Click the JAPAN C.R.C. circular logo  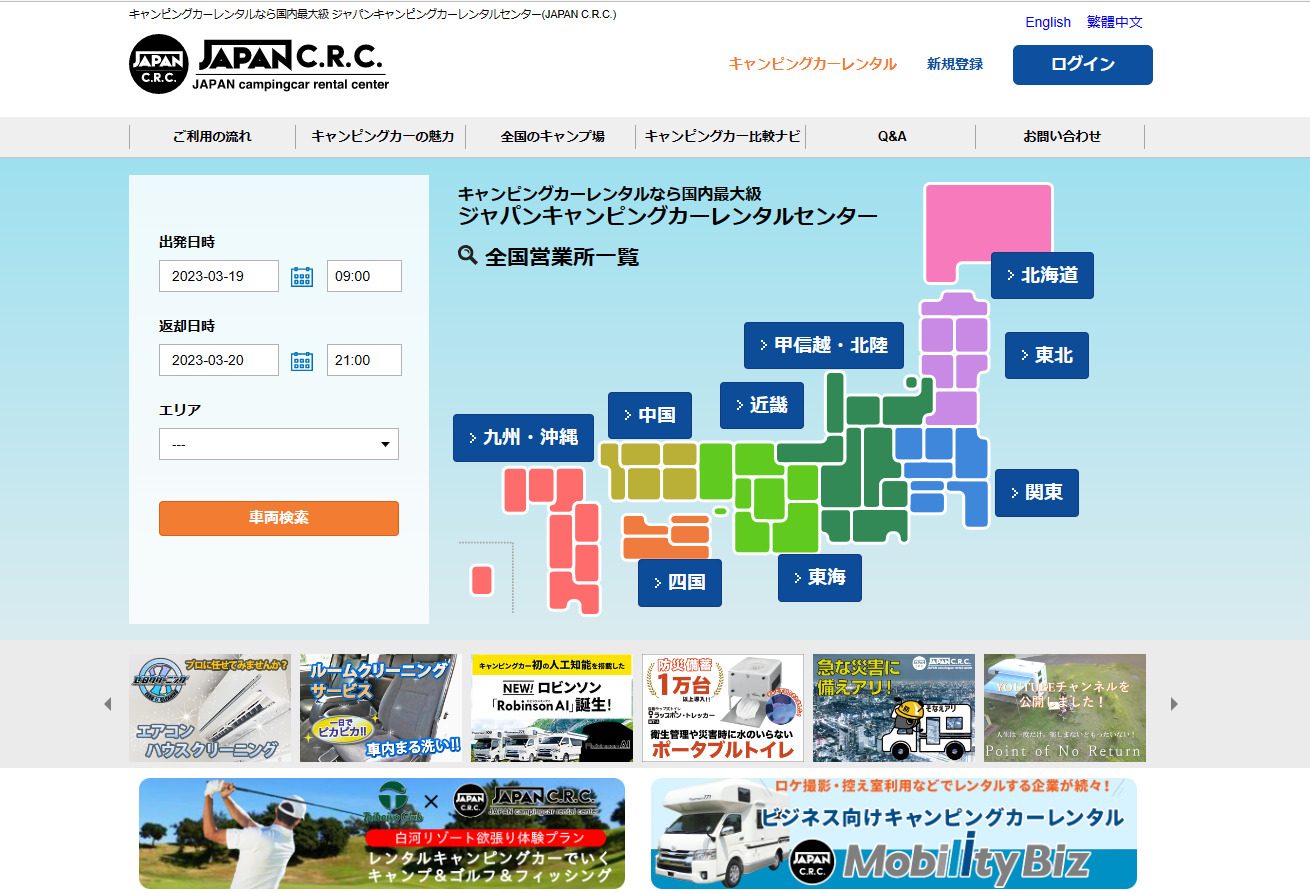point(159,64)
